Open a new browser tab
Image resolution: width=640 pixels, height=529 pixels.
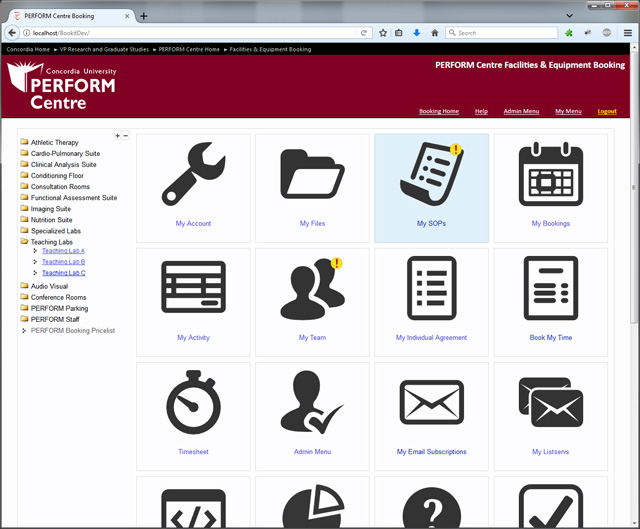click(144, 16)
